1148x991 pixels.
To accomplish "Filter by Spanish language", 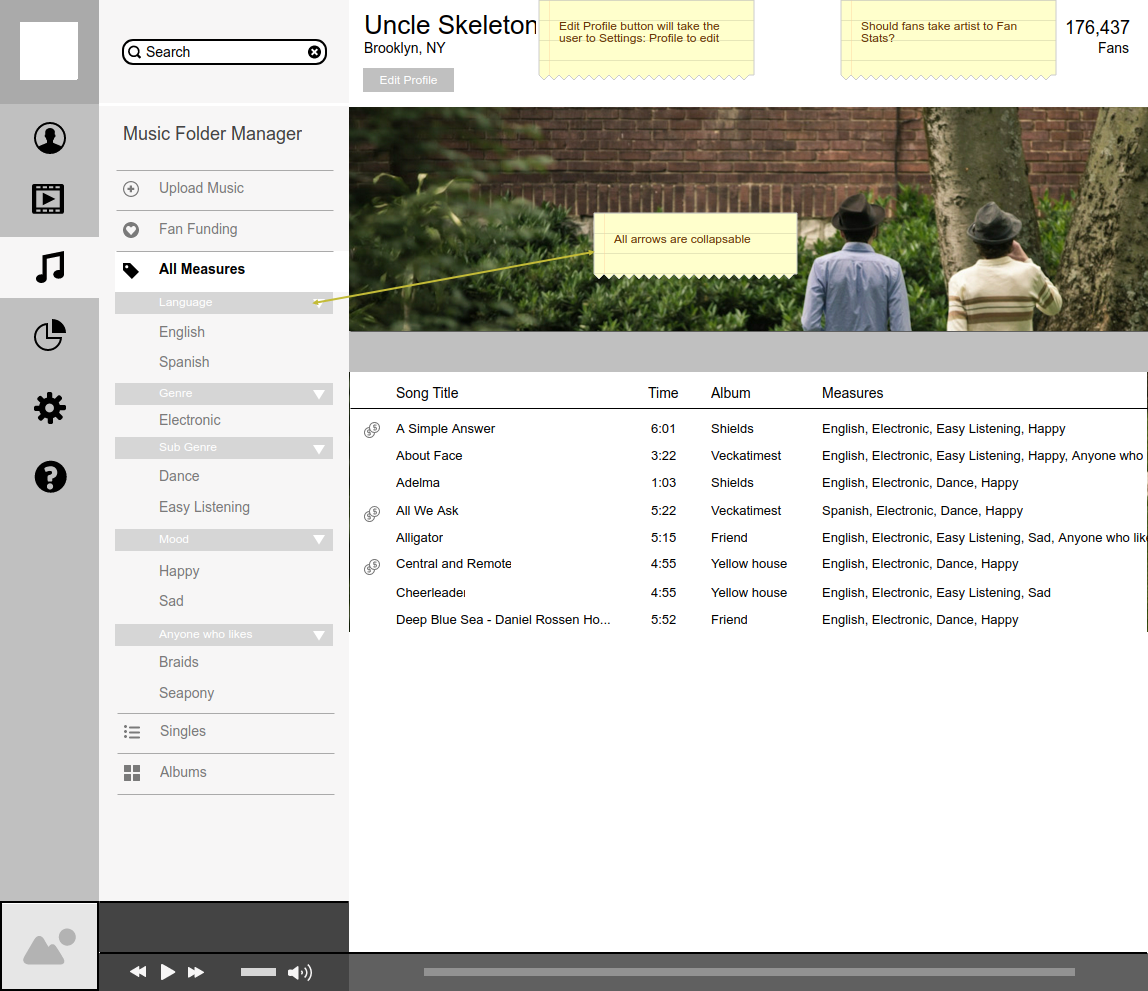I will point(184,362).
